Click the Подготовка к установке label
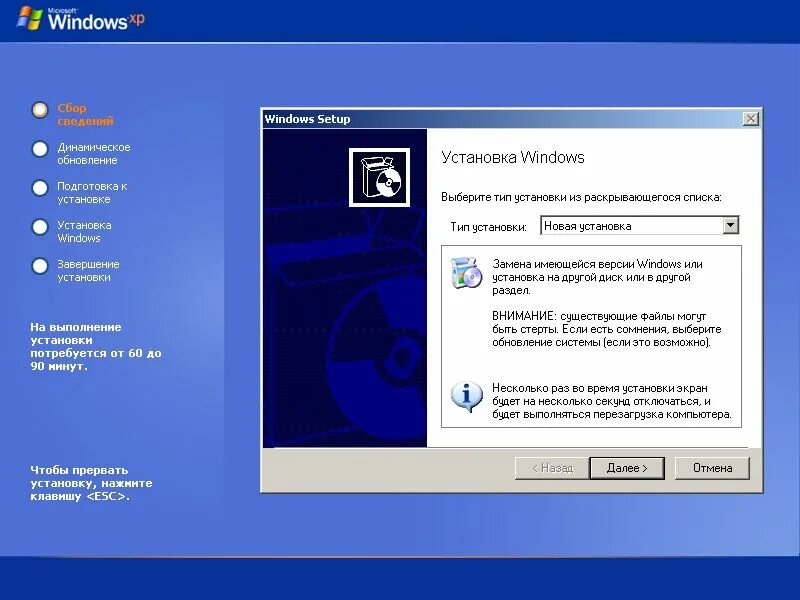800x600 pixels. tap(92, 192)
